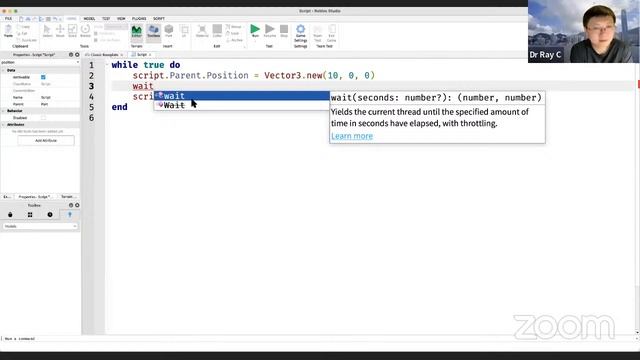
Task: Choose the Select tool in the ribbon
Action: 47,31
